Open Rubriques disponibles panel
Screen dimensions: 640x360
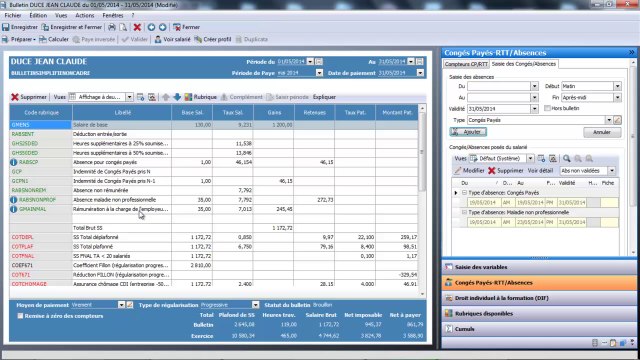point(539,313)
